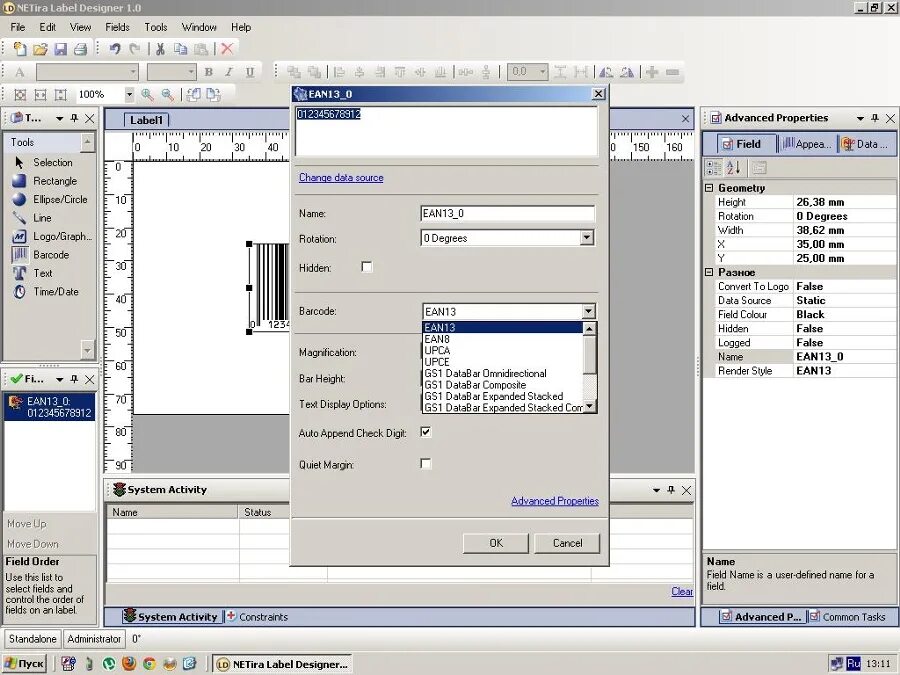Click the Copy icon in toolbar
900x675 pixels.
181,49
